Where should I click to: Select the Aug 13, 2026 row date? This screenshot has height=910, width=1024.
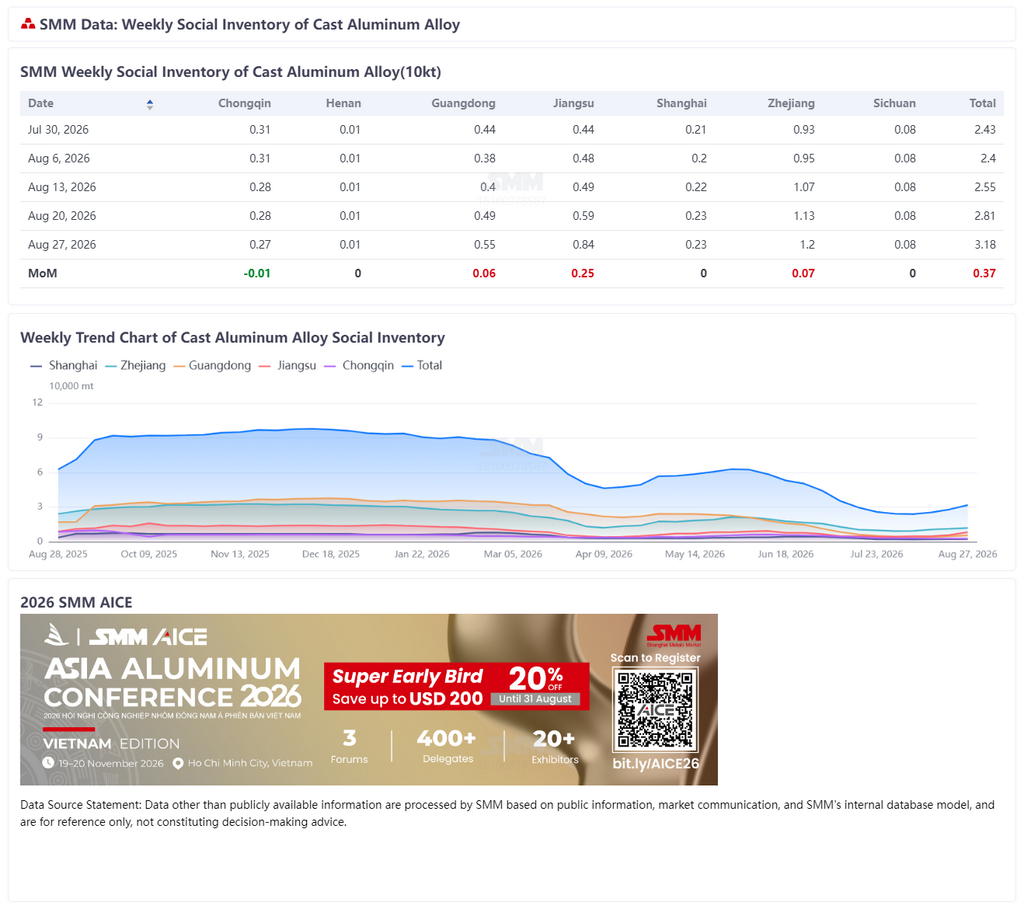pyautogui.click(x=62, y=187)
